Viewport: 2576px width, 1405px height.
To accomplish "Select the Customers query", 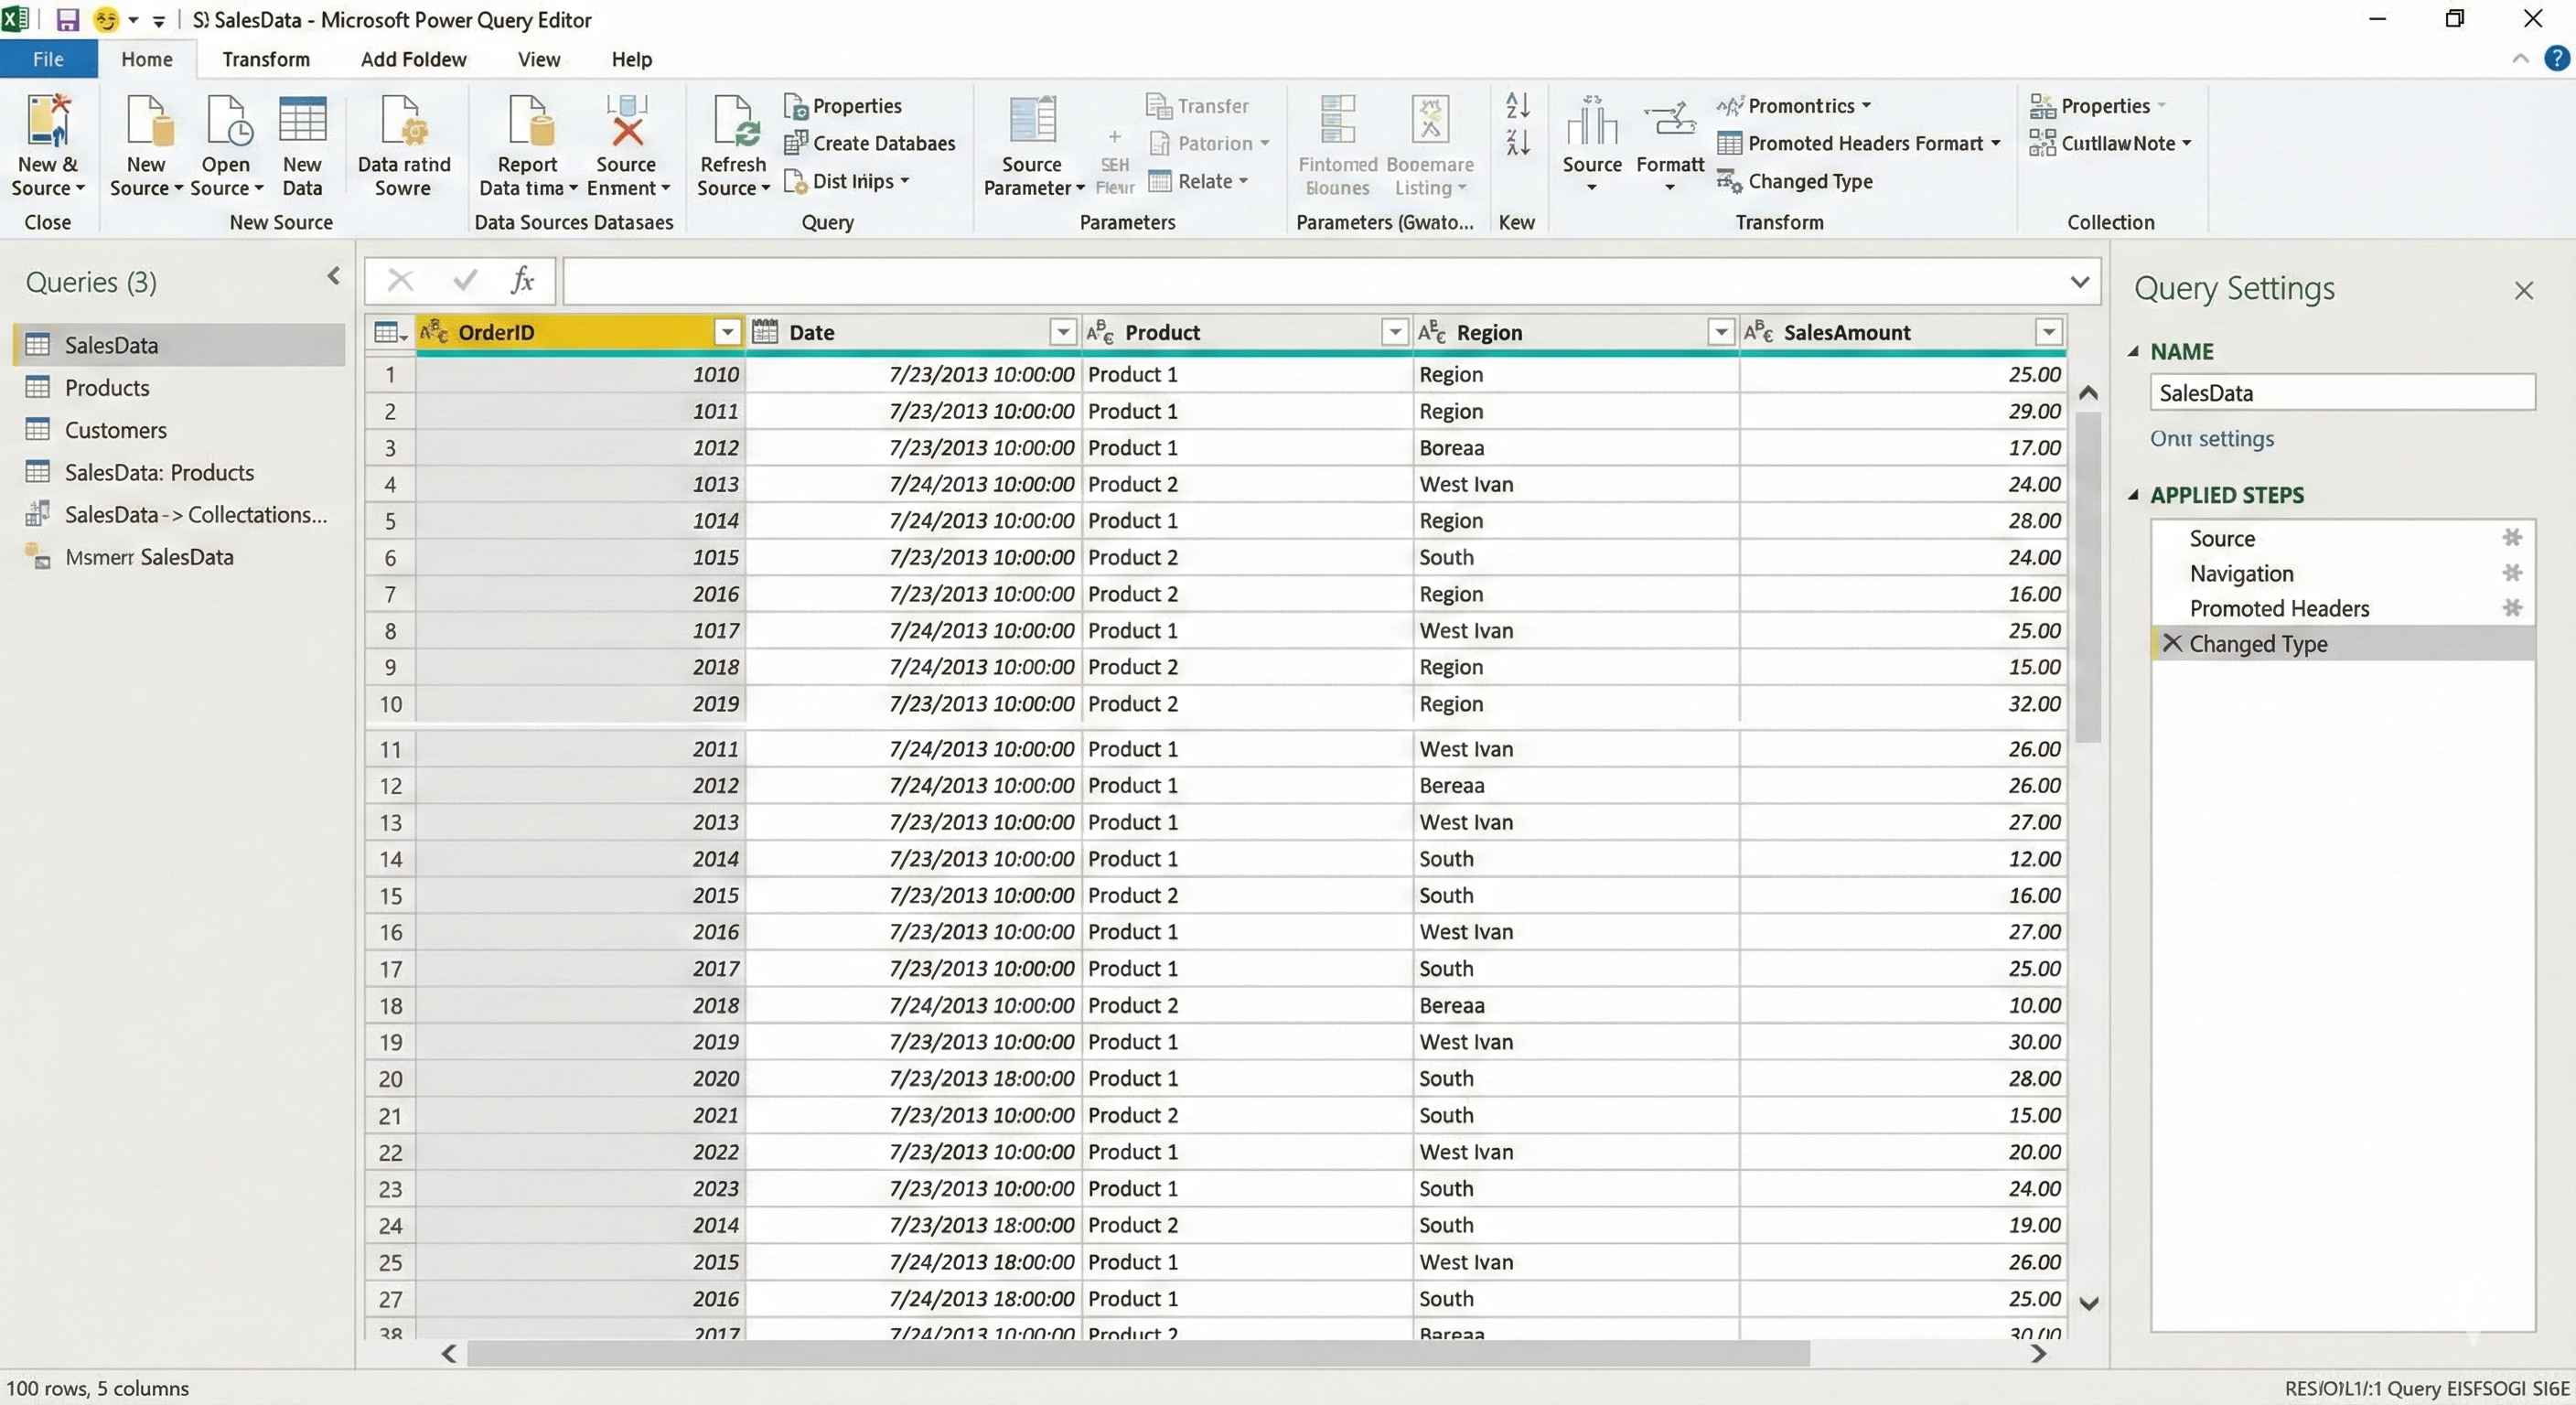I will 116,429.
